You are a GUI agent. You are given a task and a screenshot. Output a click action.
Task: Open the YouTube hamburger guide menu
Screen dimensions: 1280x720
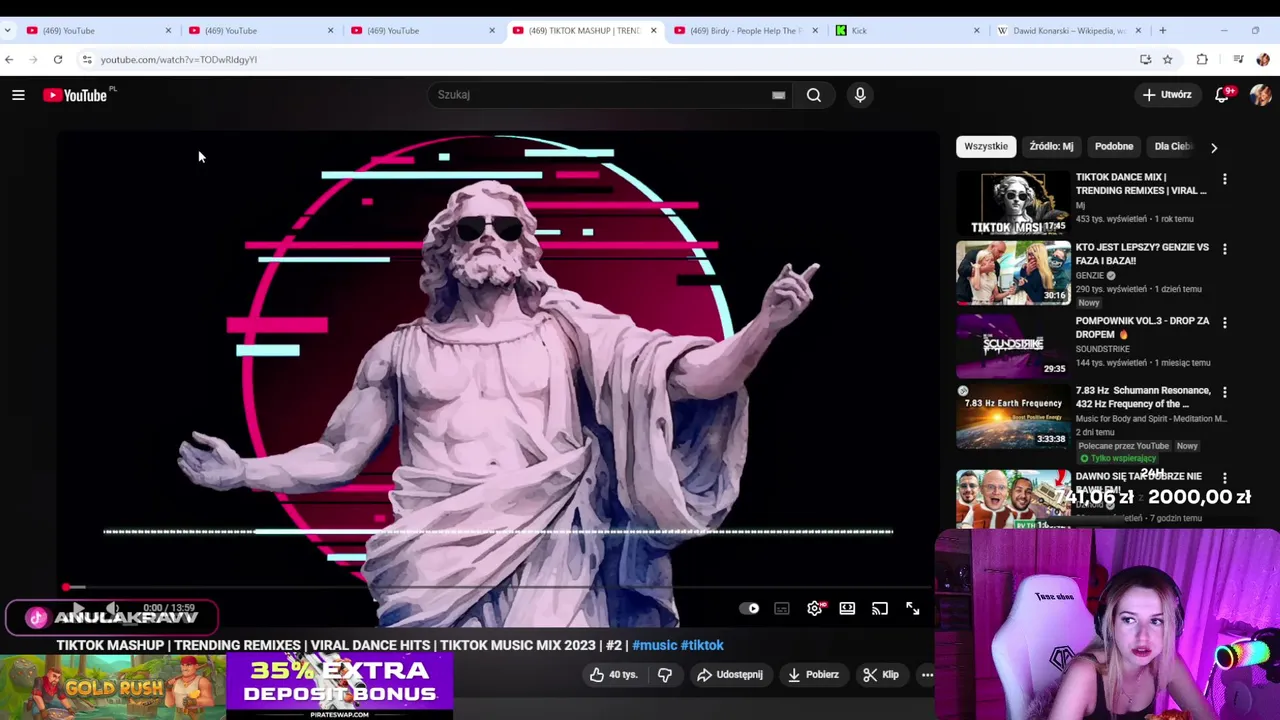click(x=18, y=95)
